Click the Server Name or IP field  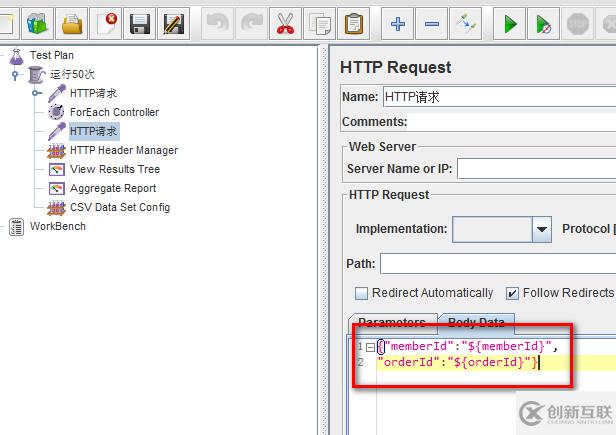pos(536,169)
